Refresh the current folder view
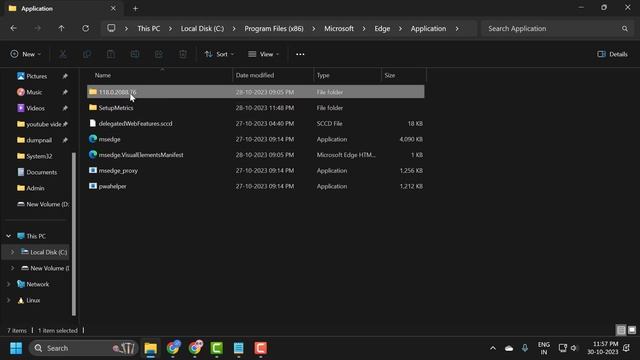This screenshot has height=360, width=640. (85, 29)
